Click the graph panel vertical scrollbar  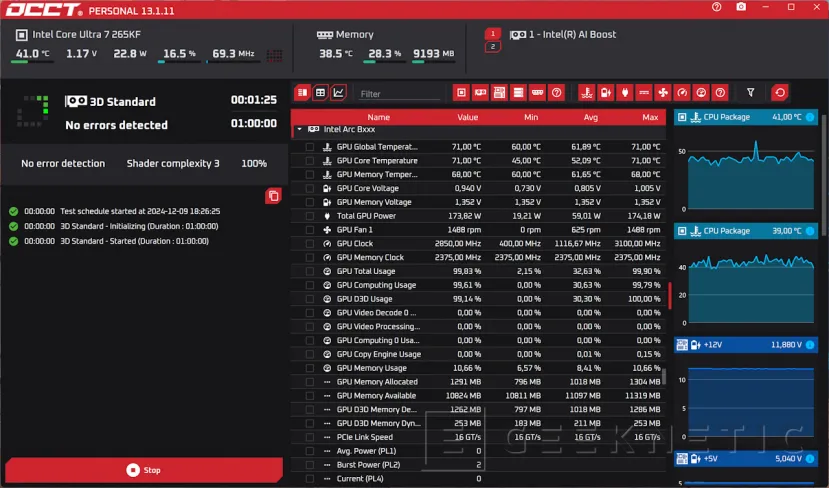click(823, 174)
